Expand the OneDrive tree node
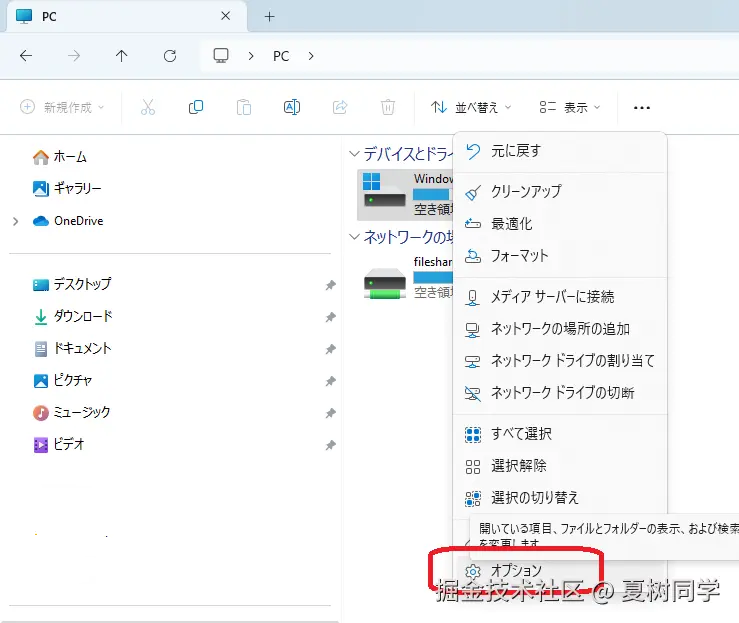Screen dimensions: 739x623 [16, 221]
